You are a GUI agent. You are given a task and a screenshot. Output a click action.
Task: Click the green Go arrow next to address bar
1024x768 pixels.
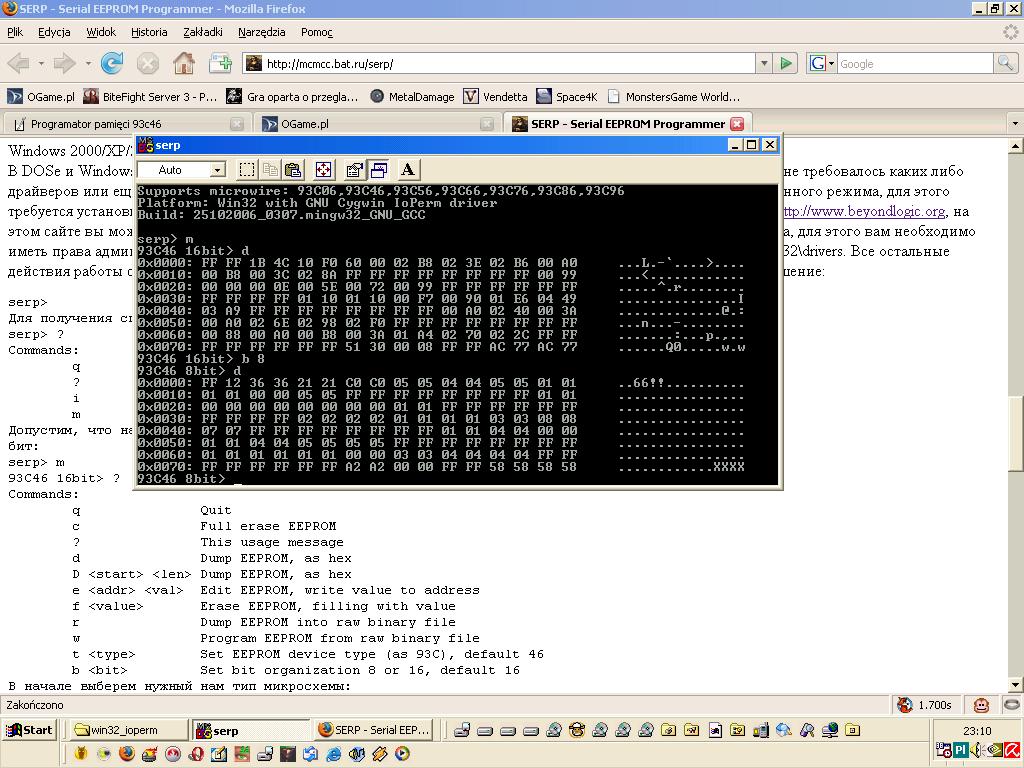[786, 64]
